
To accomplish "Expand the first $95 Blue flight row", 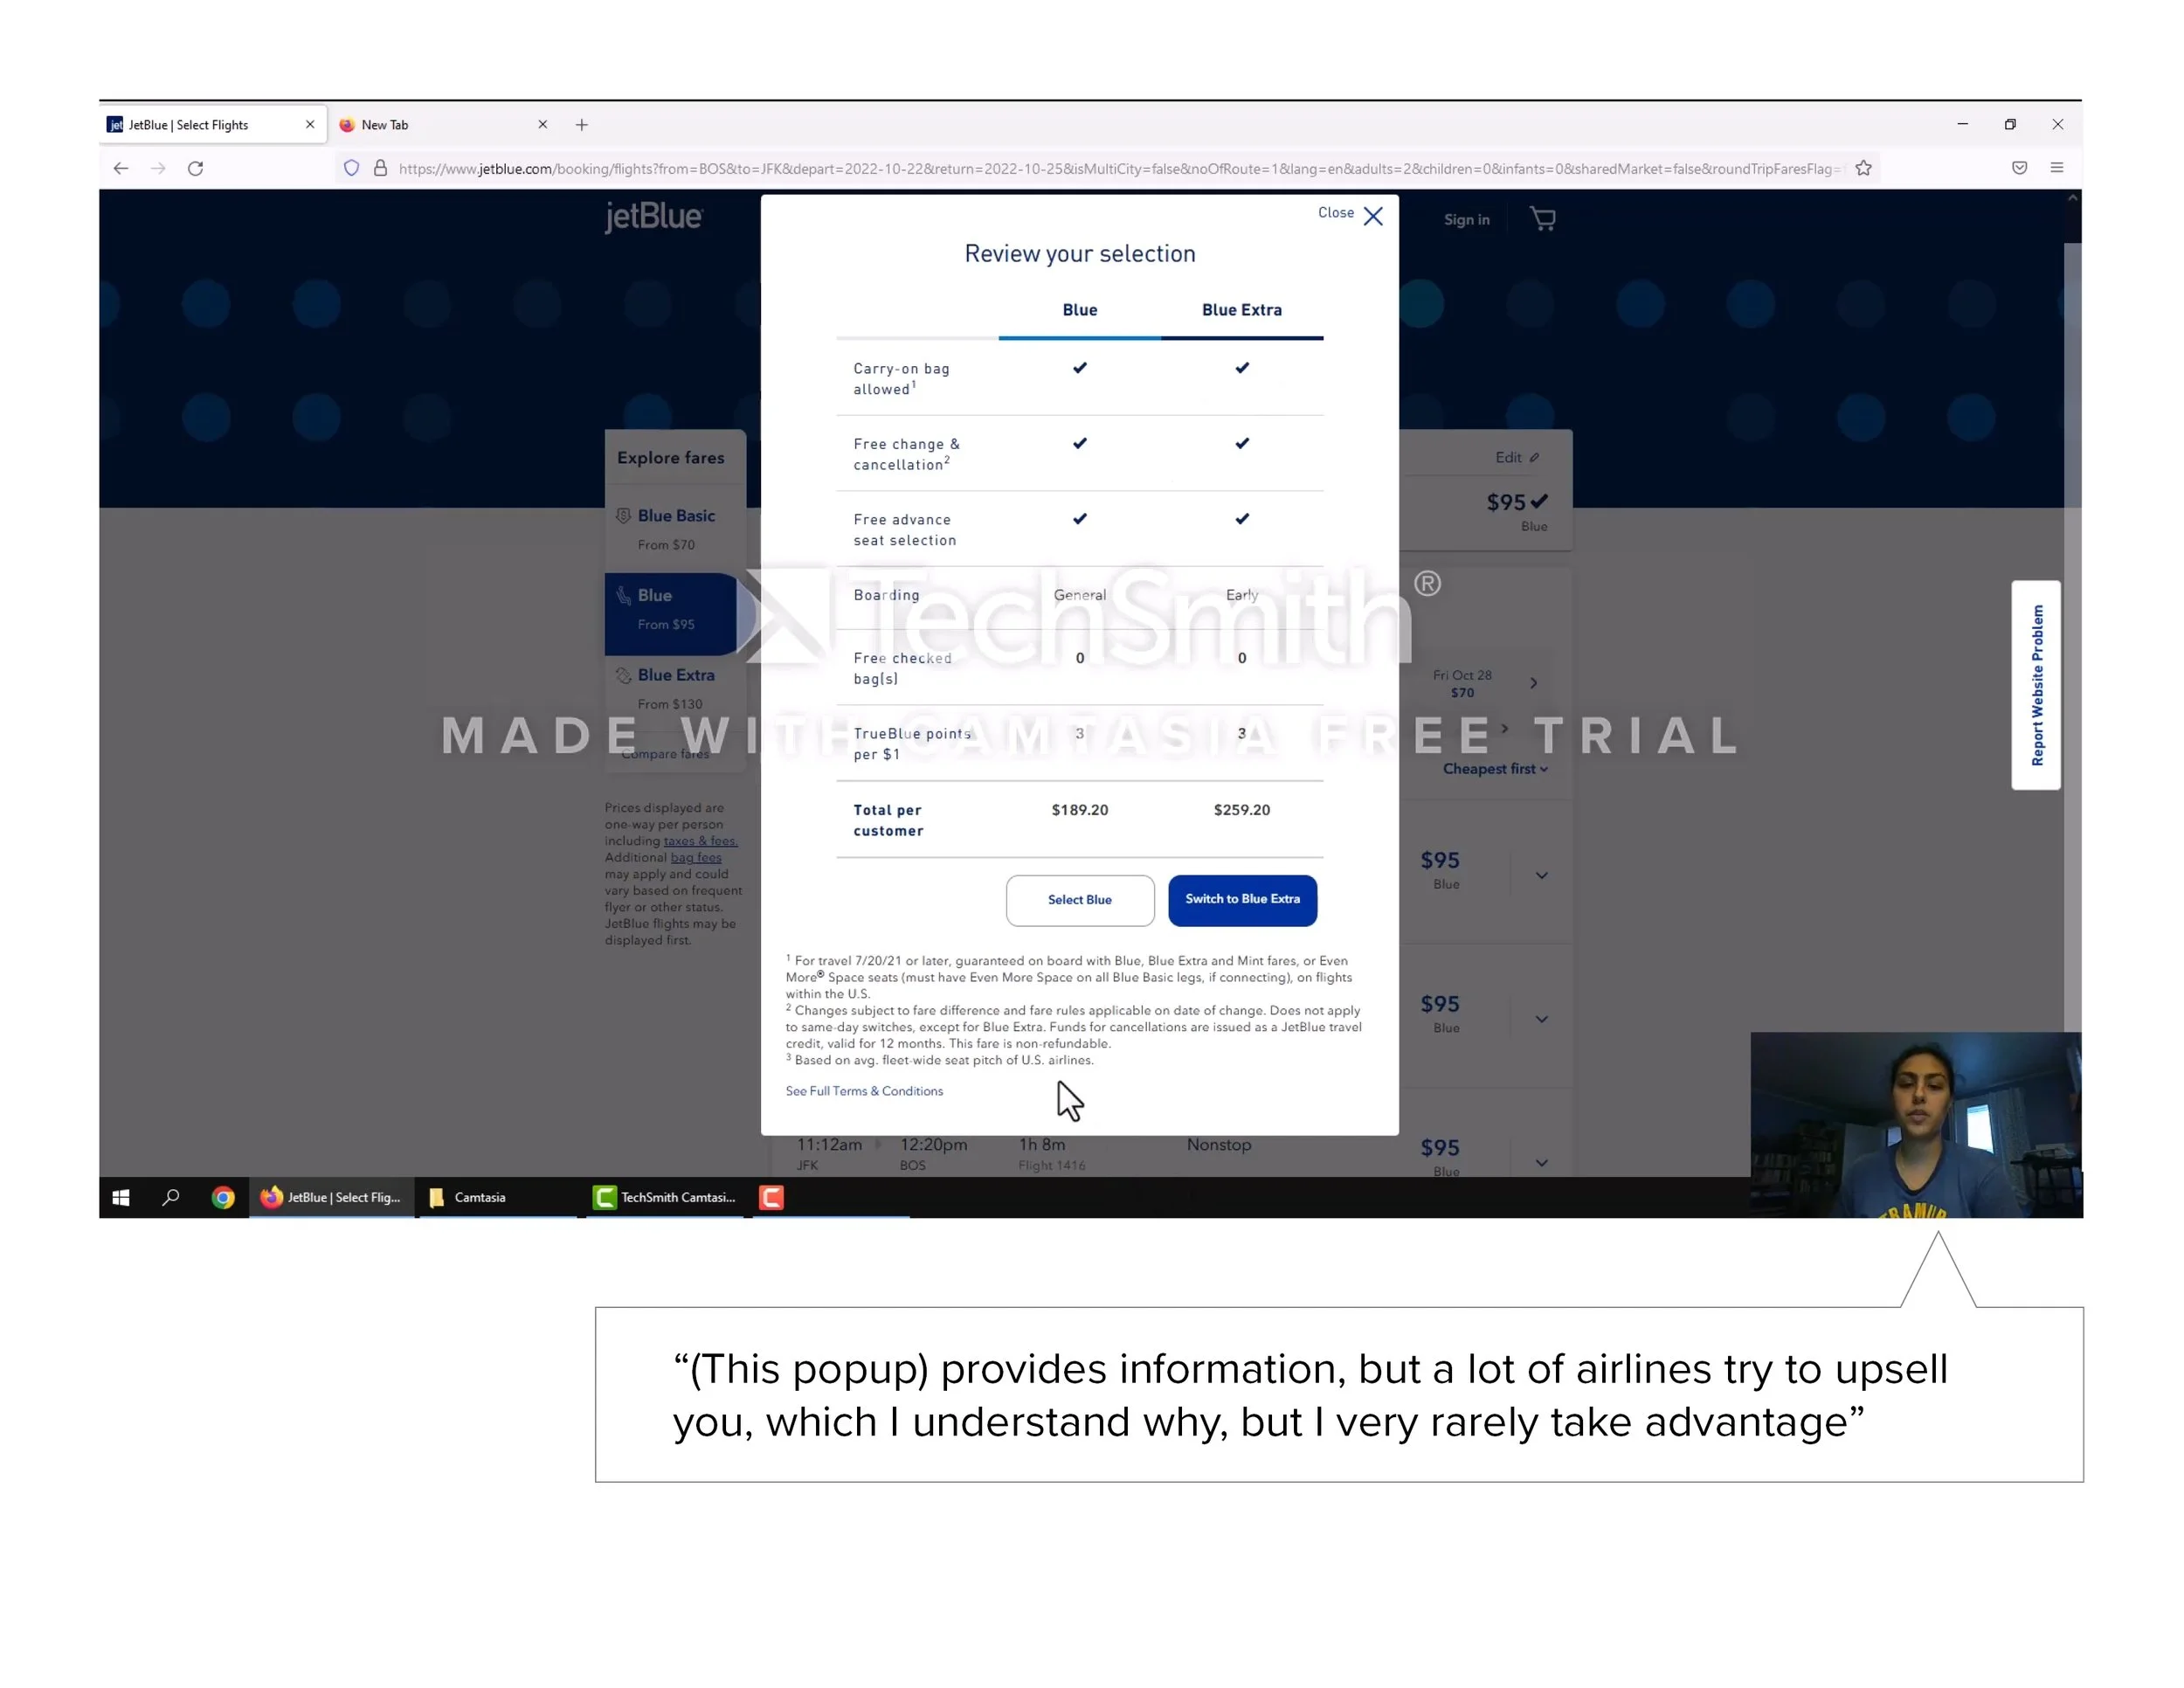I will coord(1541,875).
